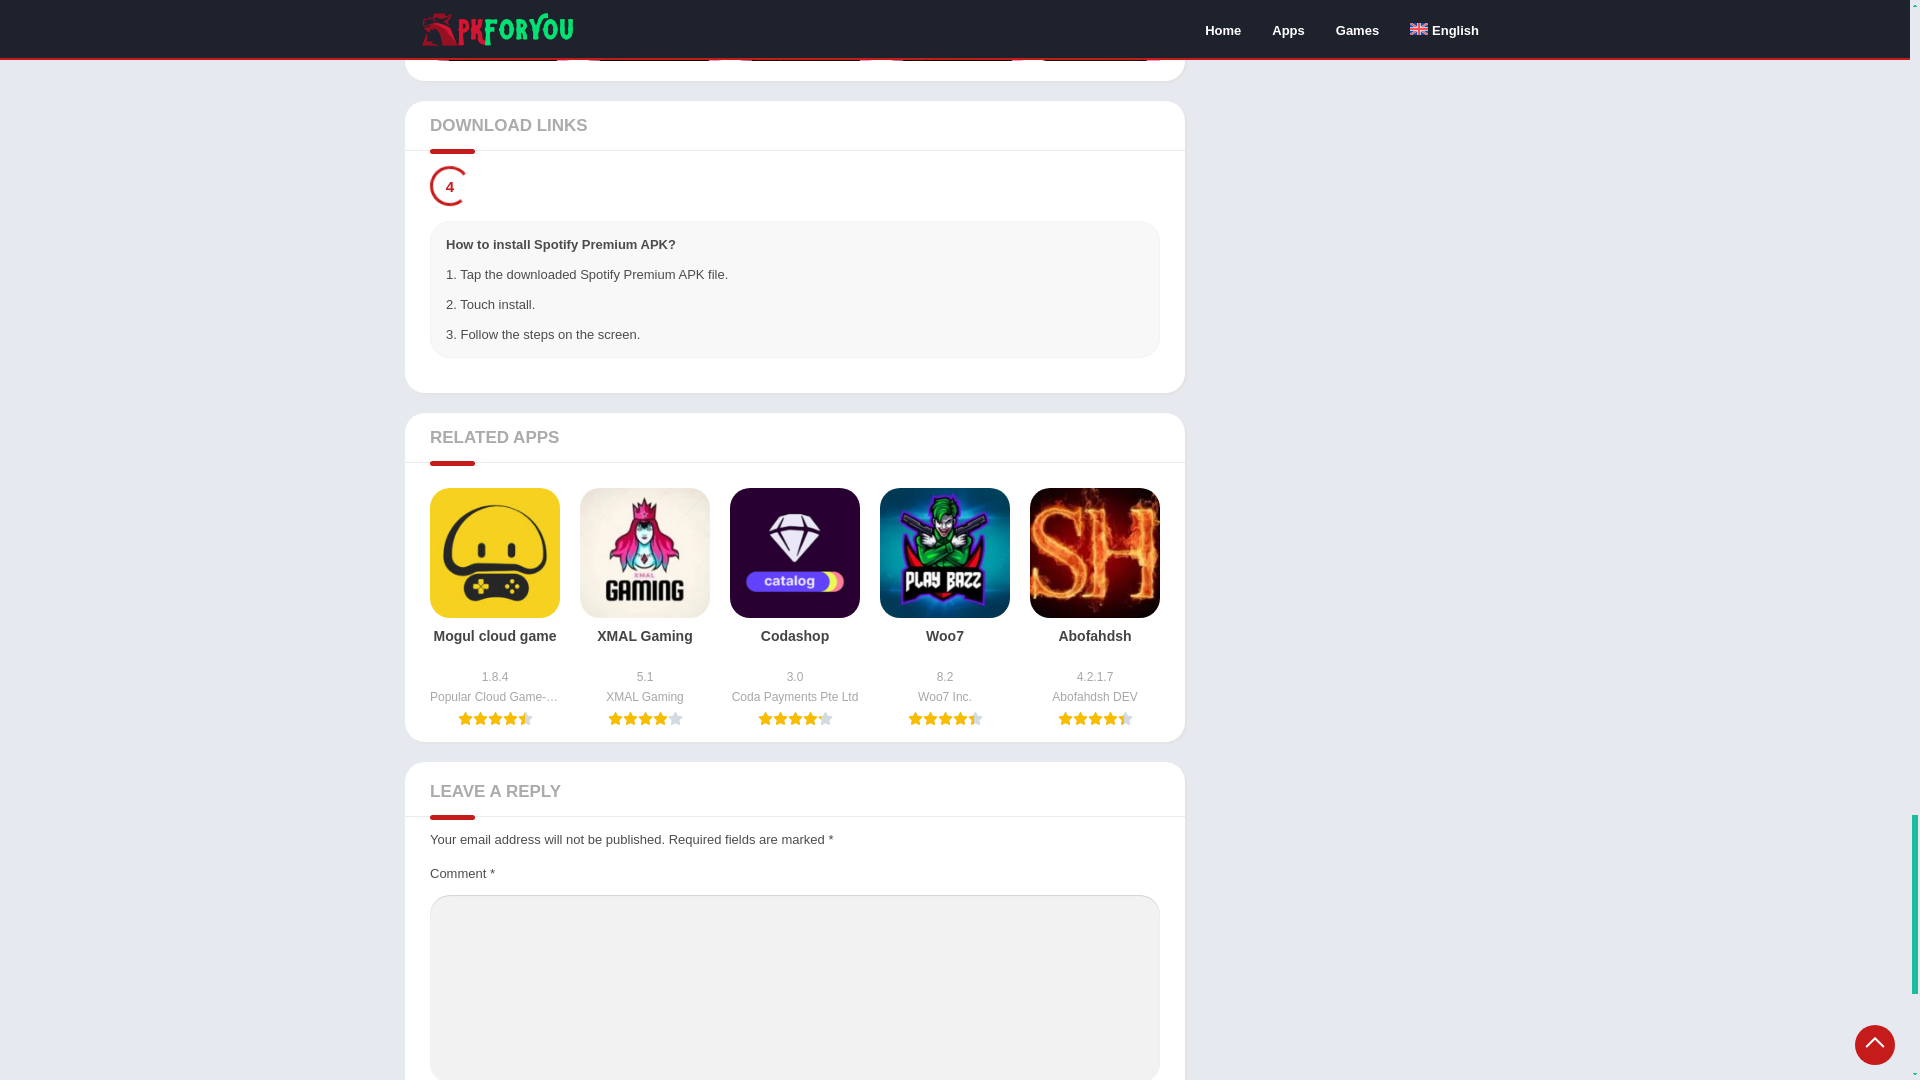Screen dimensions: 1920x1080
Task: Click version '8.2' under Woo7
Action: pyautogui.click(x=945, y=677)
